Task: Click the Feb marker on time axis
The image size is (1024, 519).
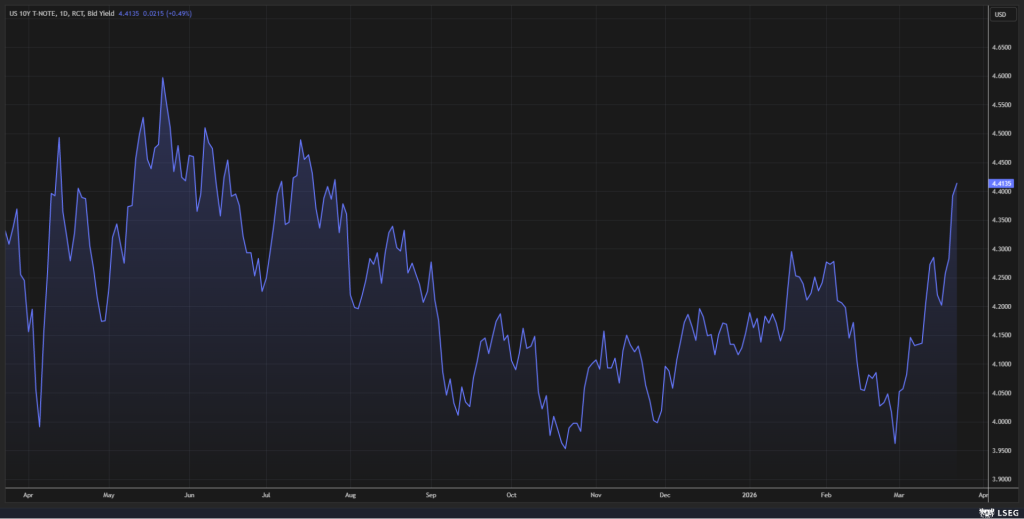Action: (x=825, y=494)
